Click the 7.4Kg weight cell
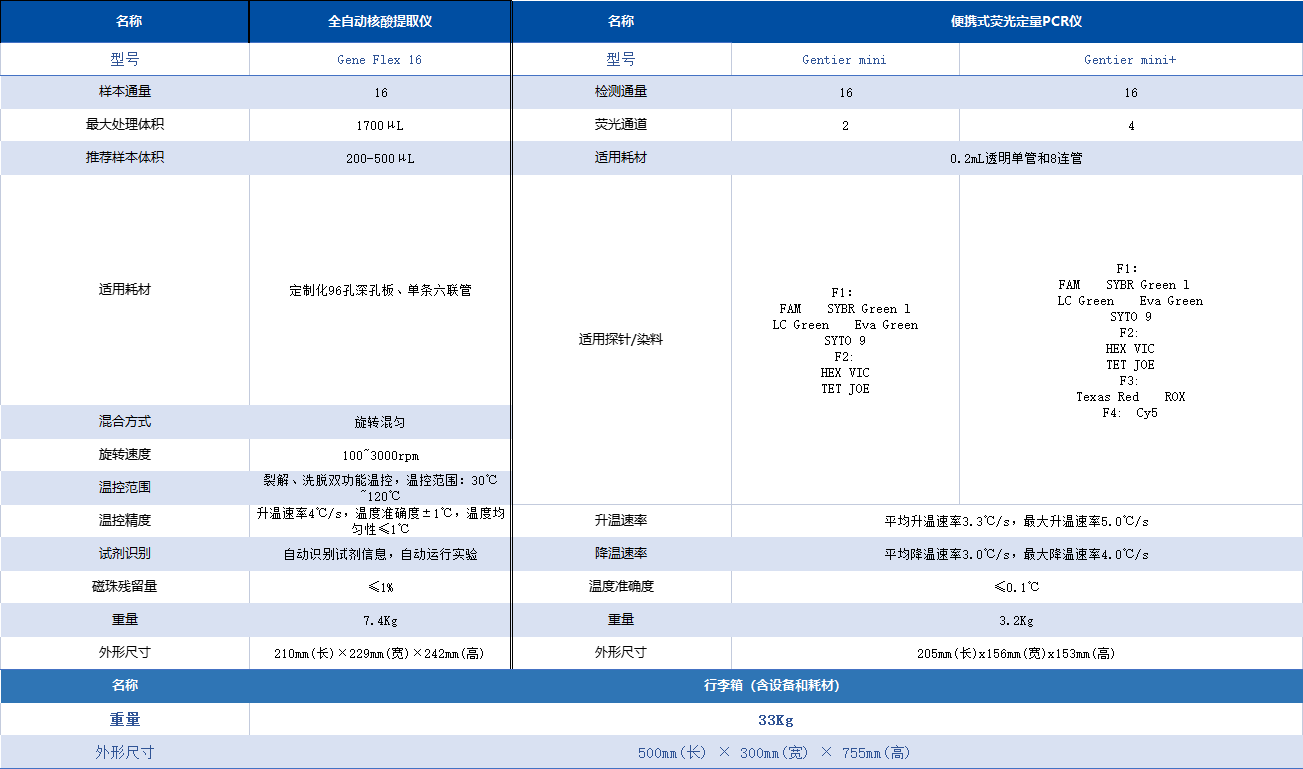 (379, 619)
